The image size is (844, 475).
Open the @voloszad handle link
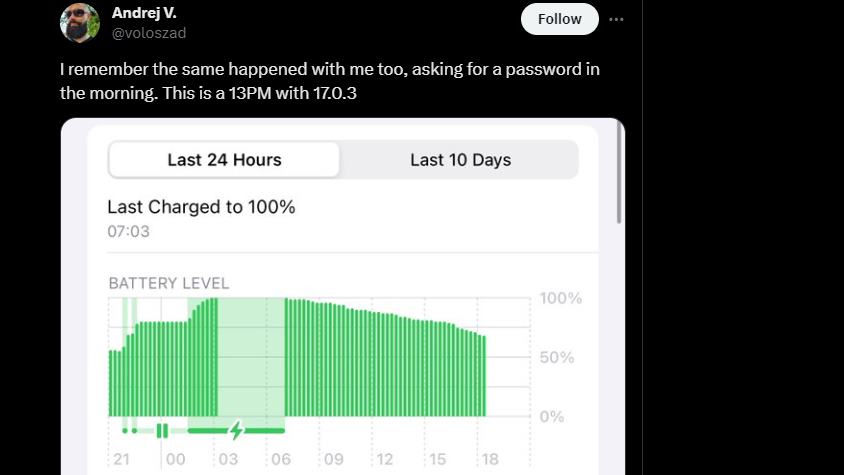(x=149, y=33)
